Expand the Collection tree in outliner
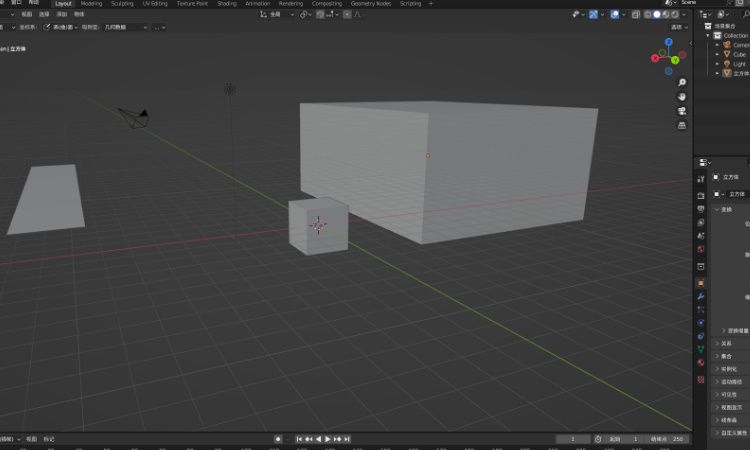Screen dimensions: 750x450 709,35
